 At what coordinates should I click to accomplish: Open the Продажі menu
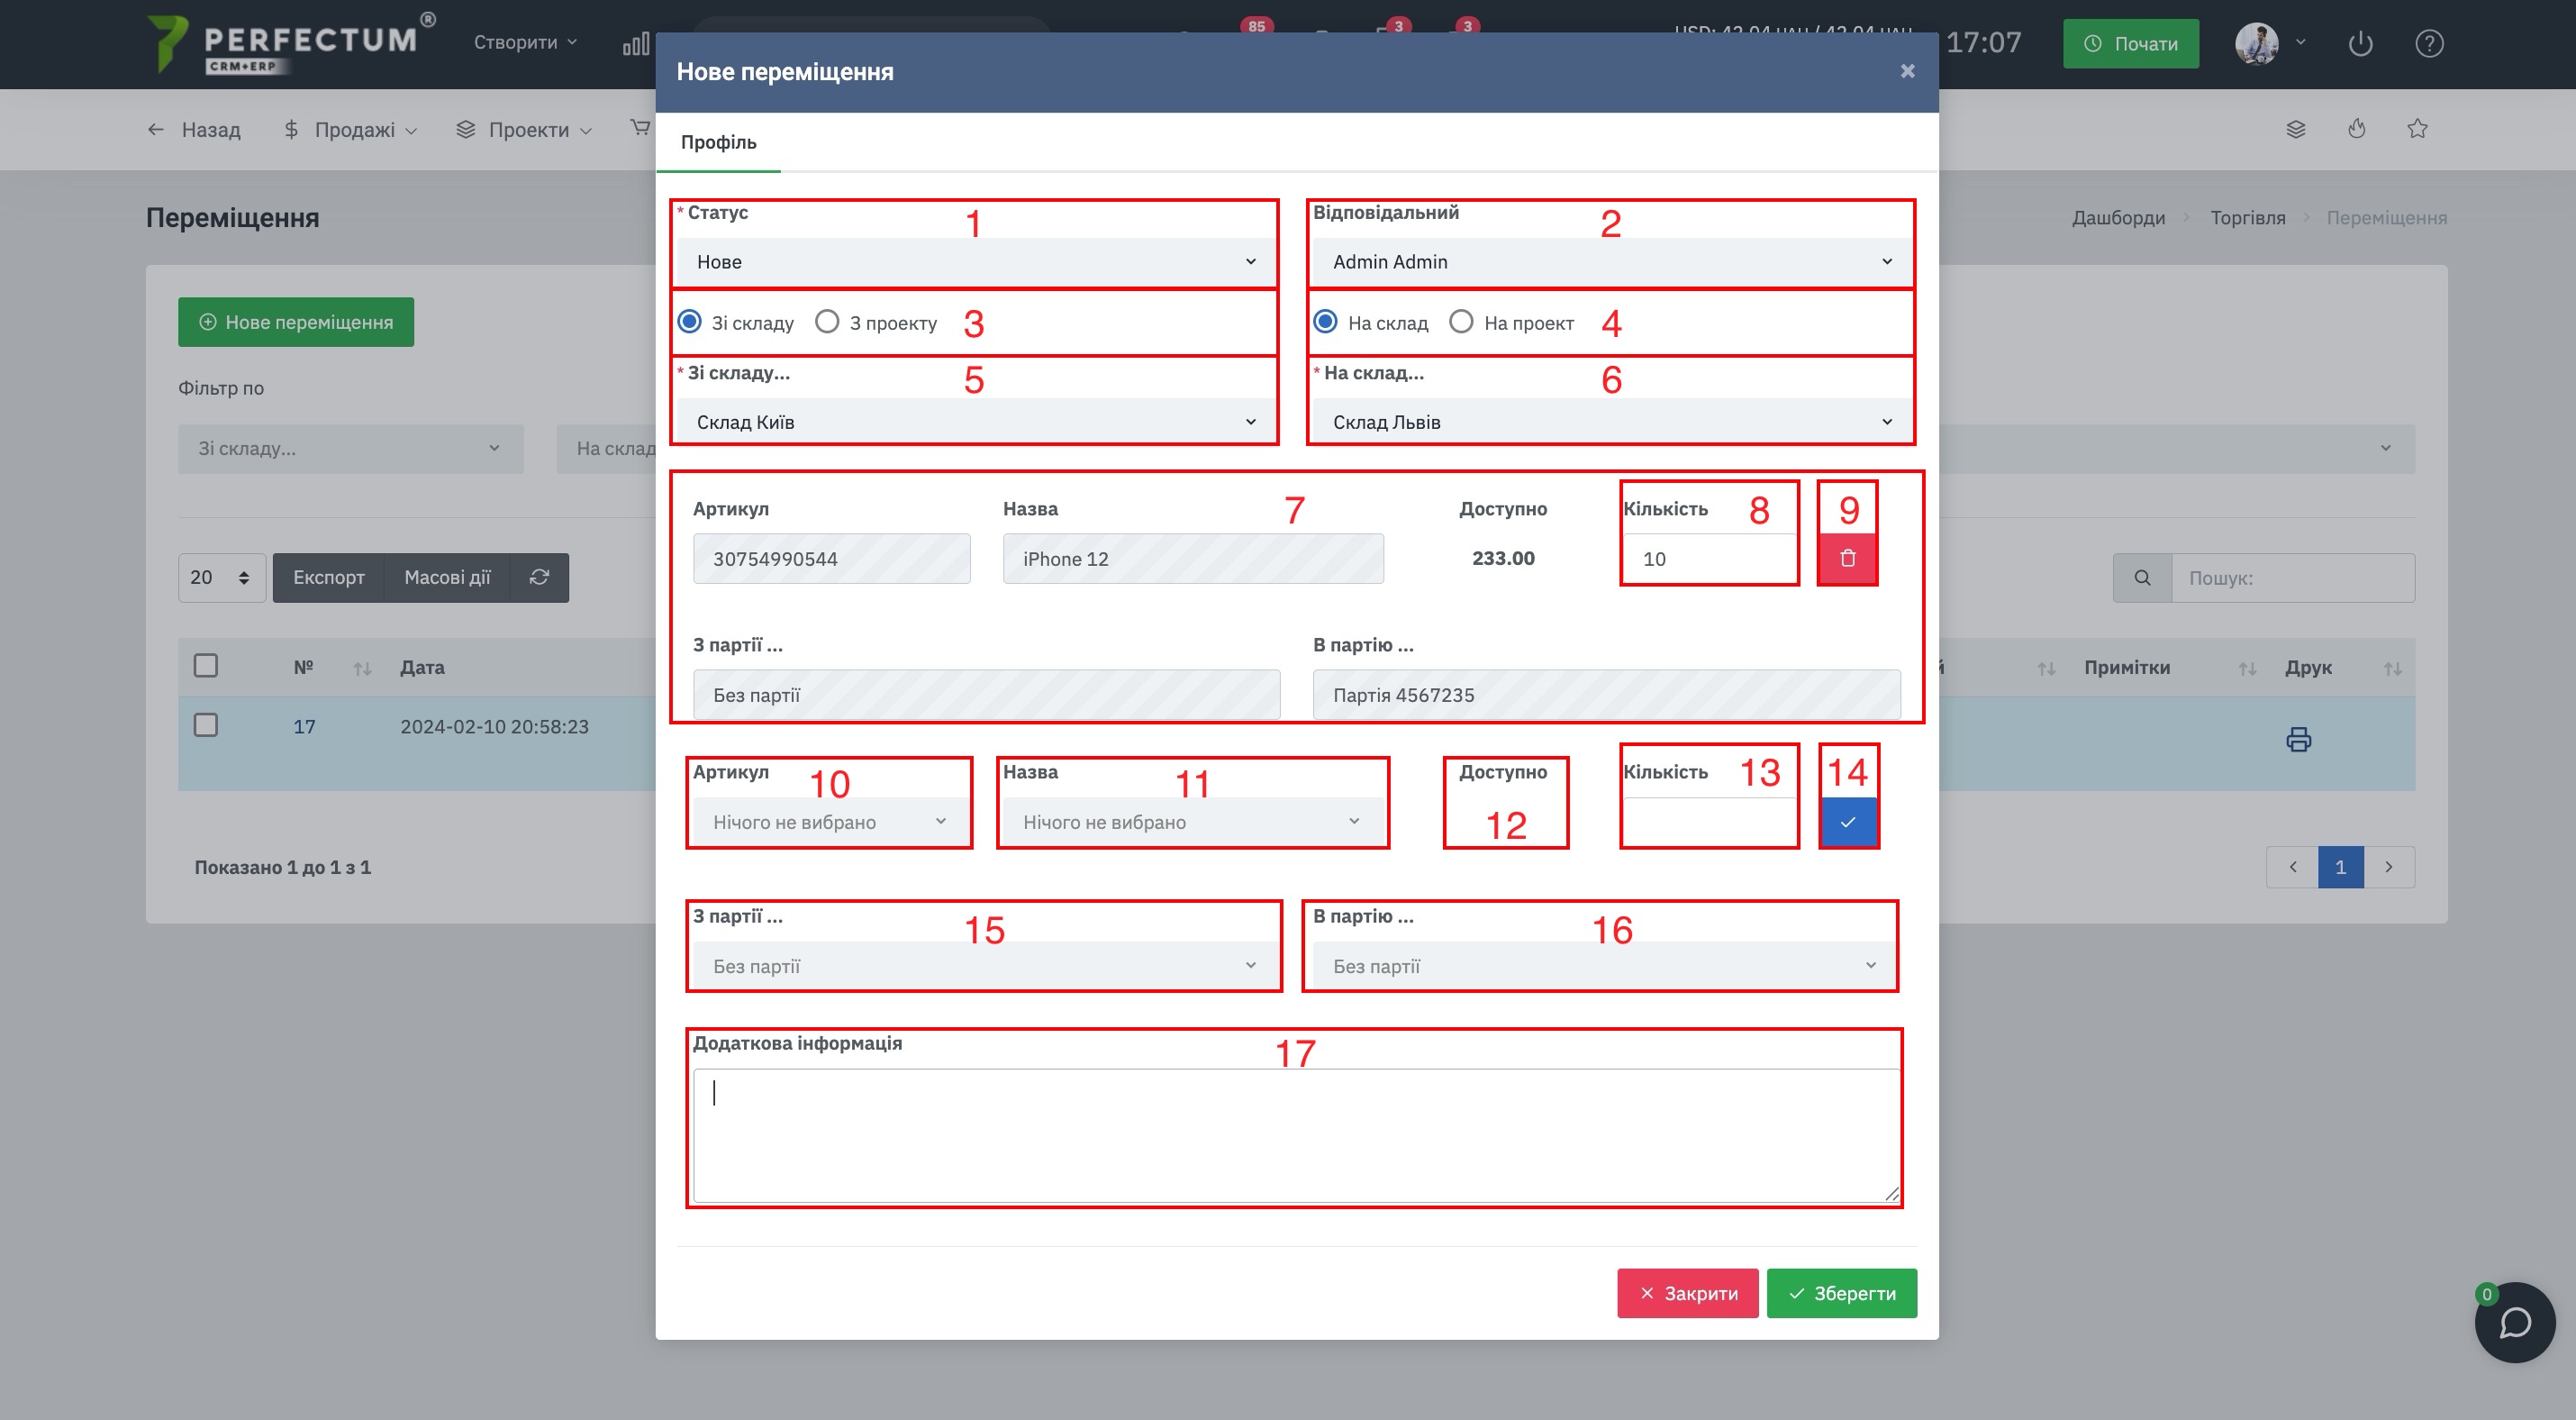350,129
